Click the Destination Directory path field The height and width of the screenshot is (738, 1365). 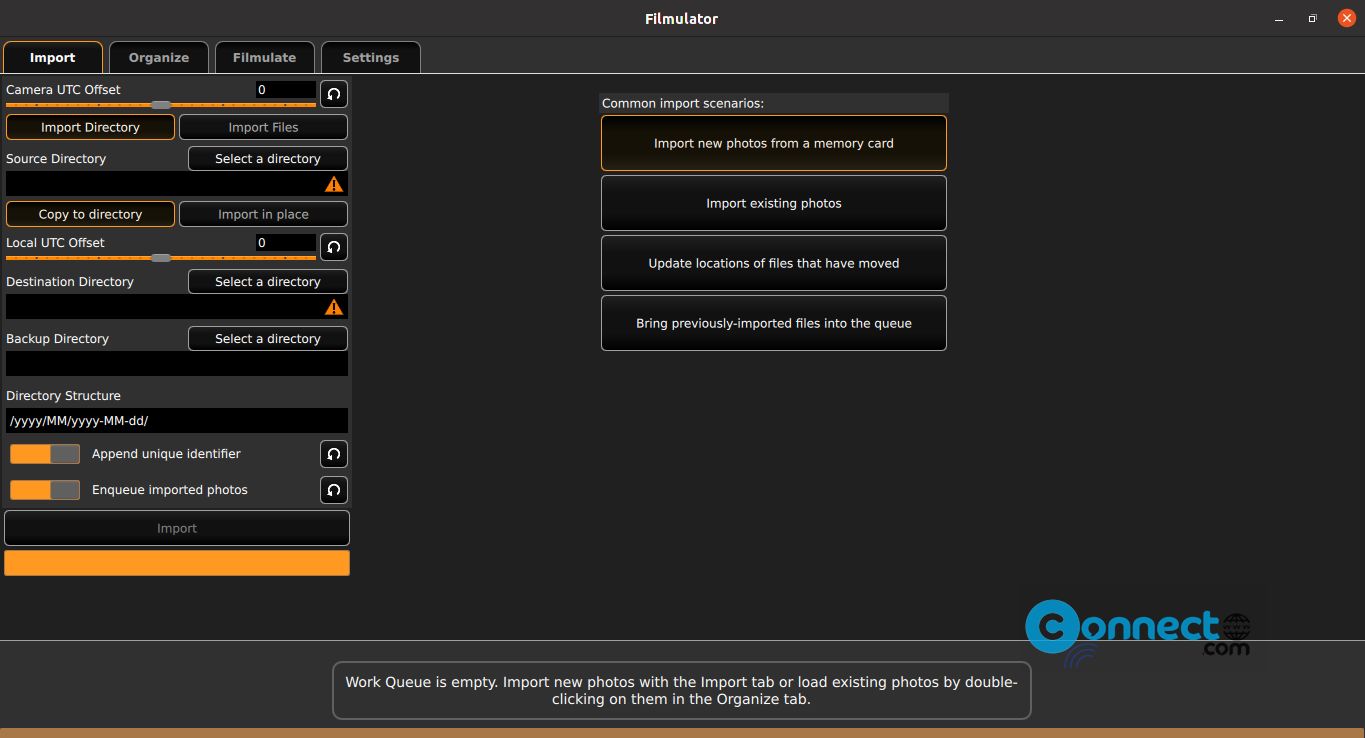pyautogui.click(x=177, y=307)
